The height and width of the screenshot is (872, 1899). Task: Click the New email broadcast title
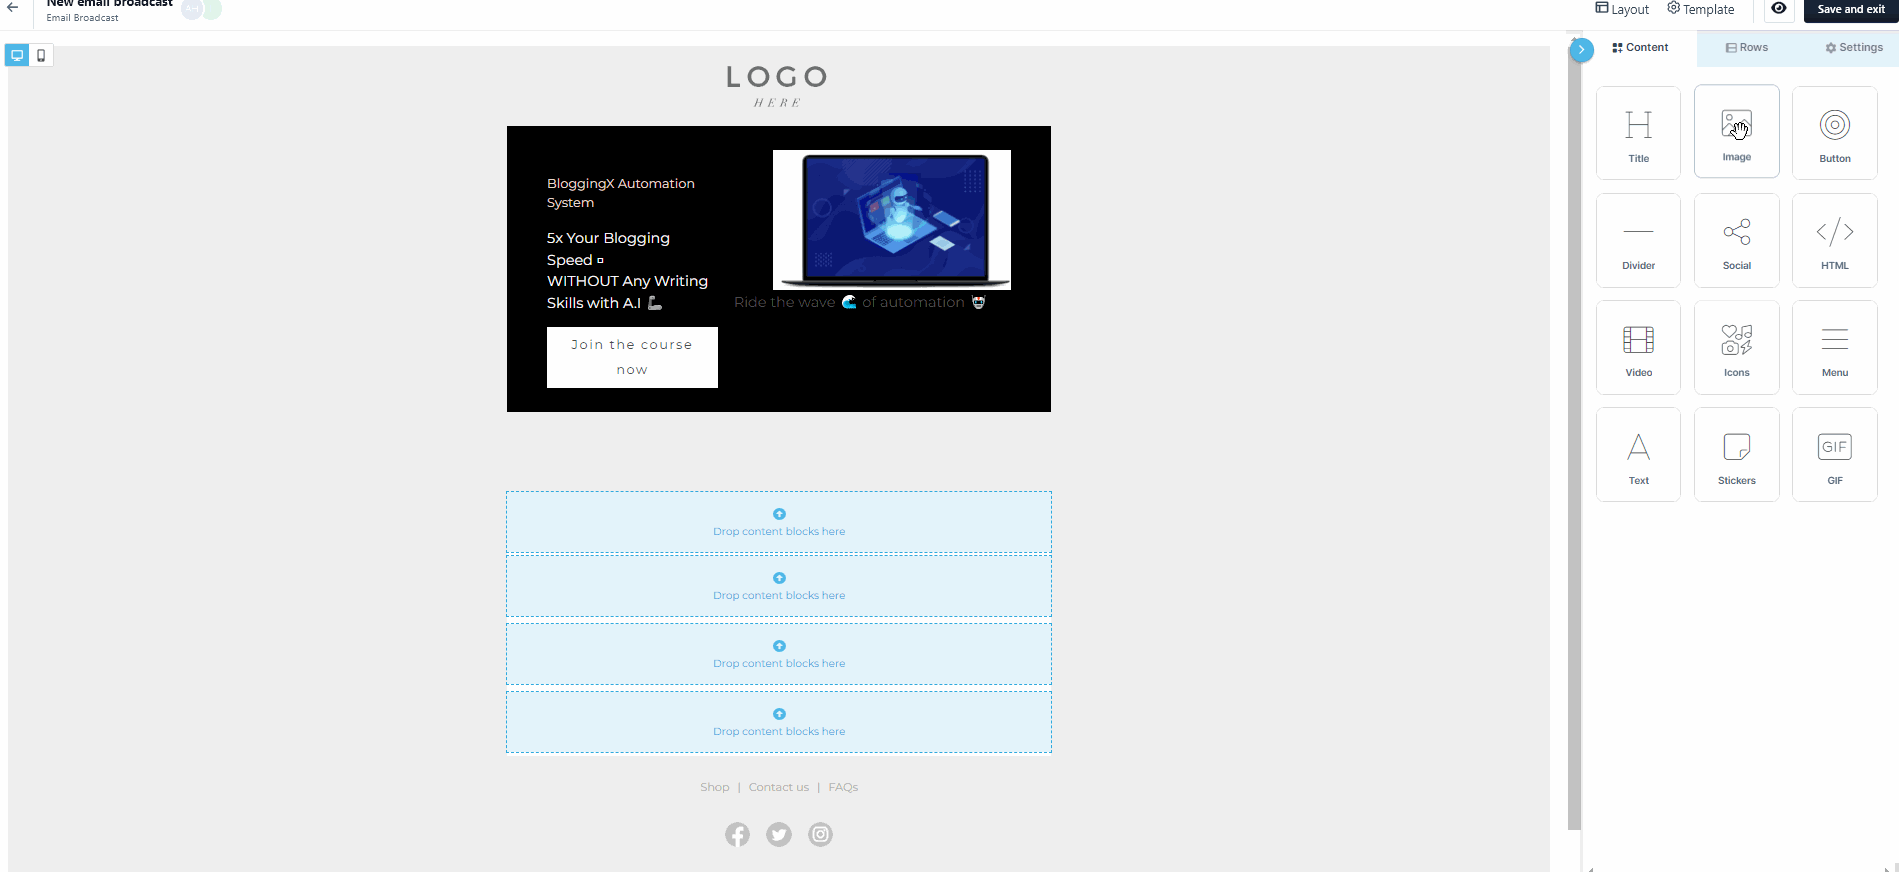[109, 4]
